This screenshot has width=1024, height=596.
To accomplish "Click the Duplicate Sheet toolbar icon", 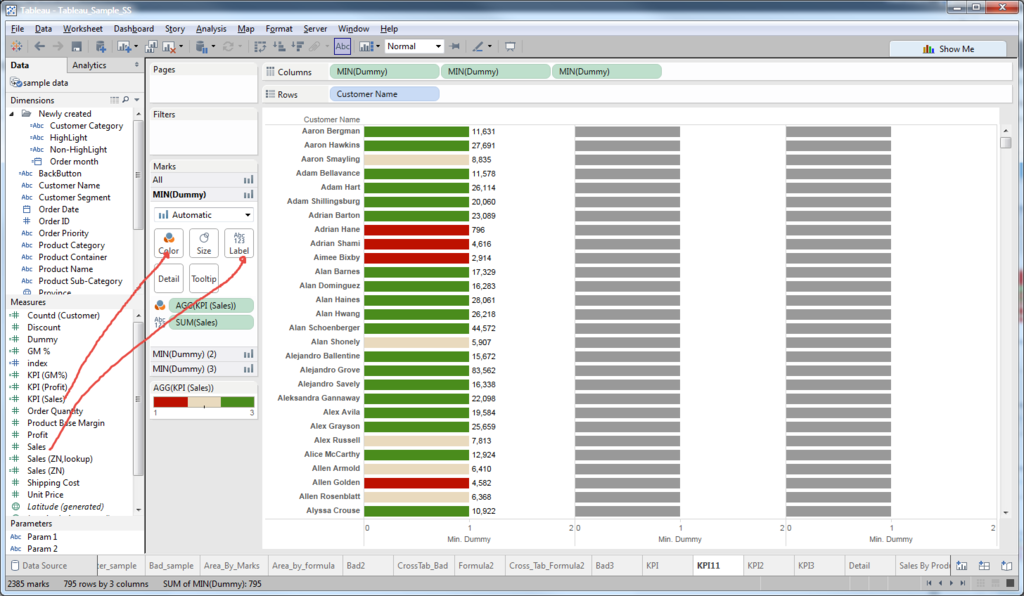I will coord(150,46).
